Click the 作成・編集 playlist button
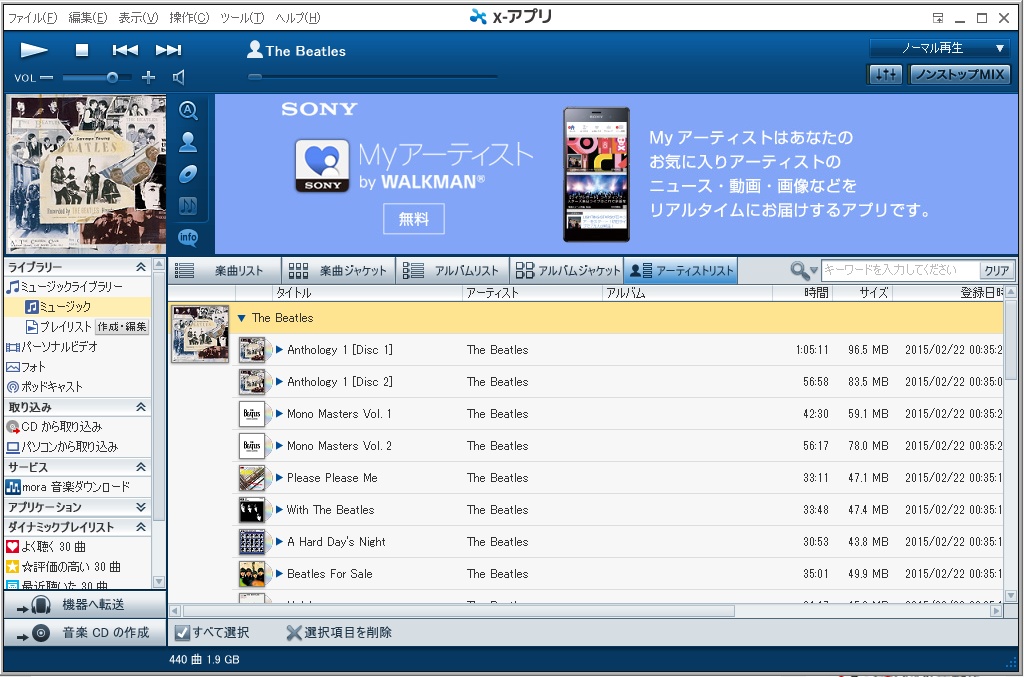The height and width of the screenshot is (677, 1024). pos(121,326)
